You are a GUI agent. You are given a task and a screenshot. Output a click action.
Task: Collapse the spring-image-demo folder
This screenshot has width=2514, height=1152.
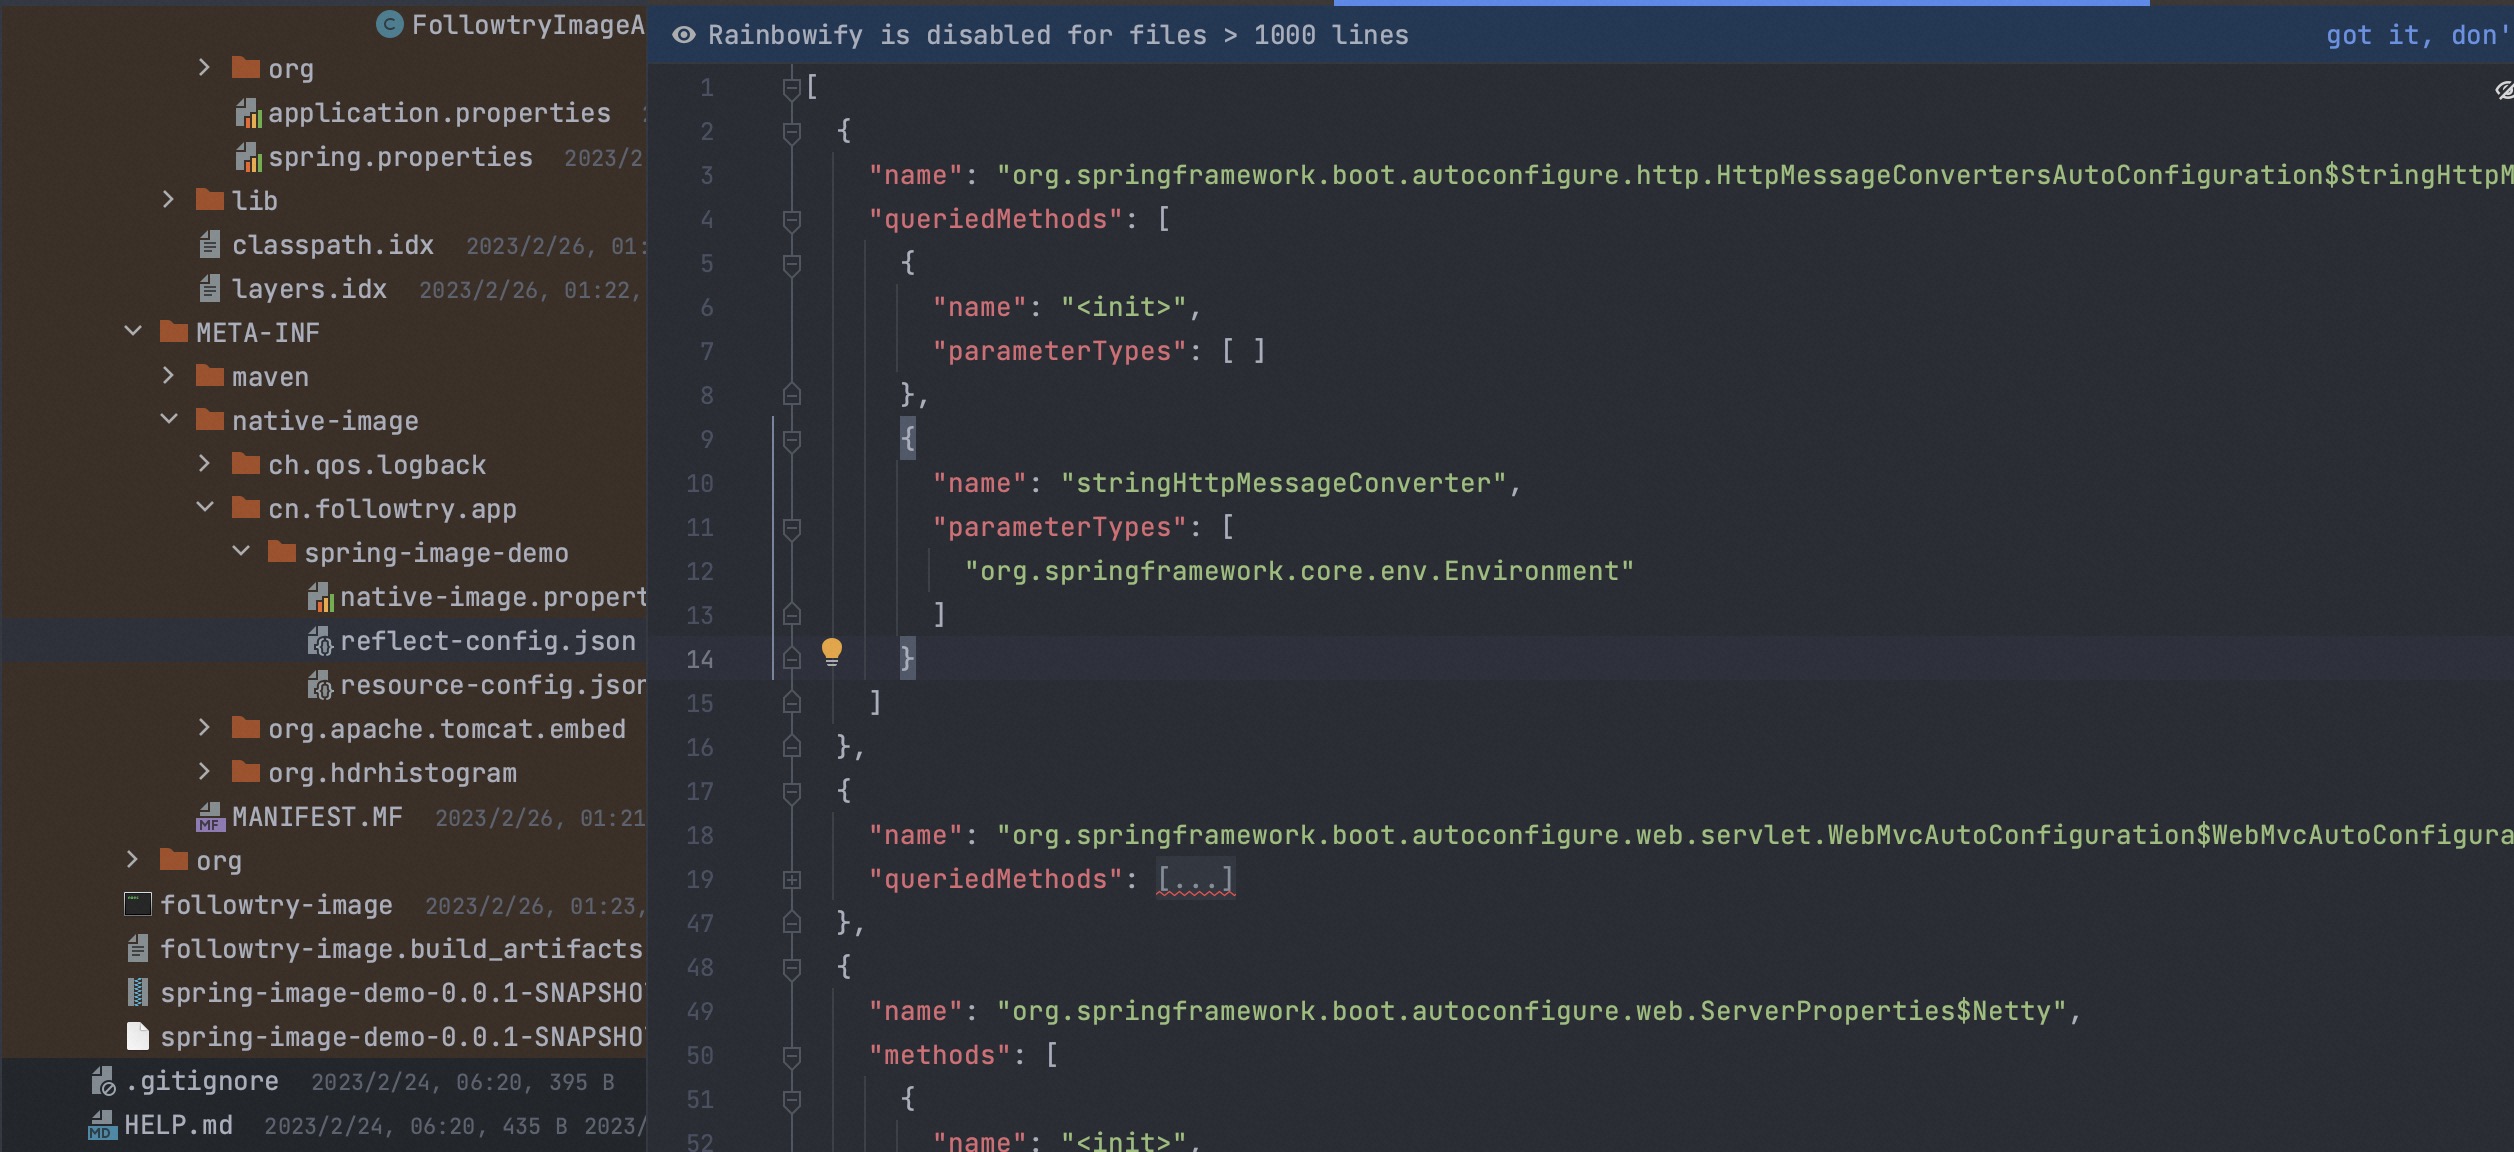tap(241, 552)
